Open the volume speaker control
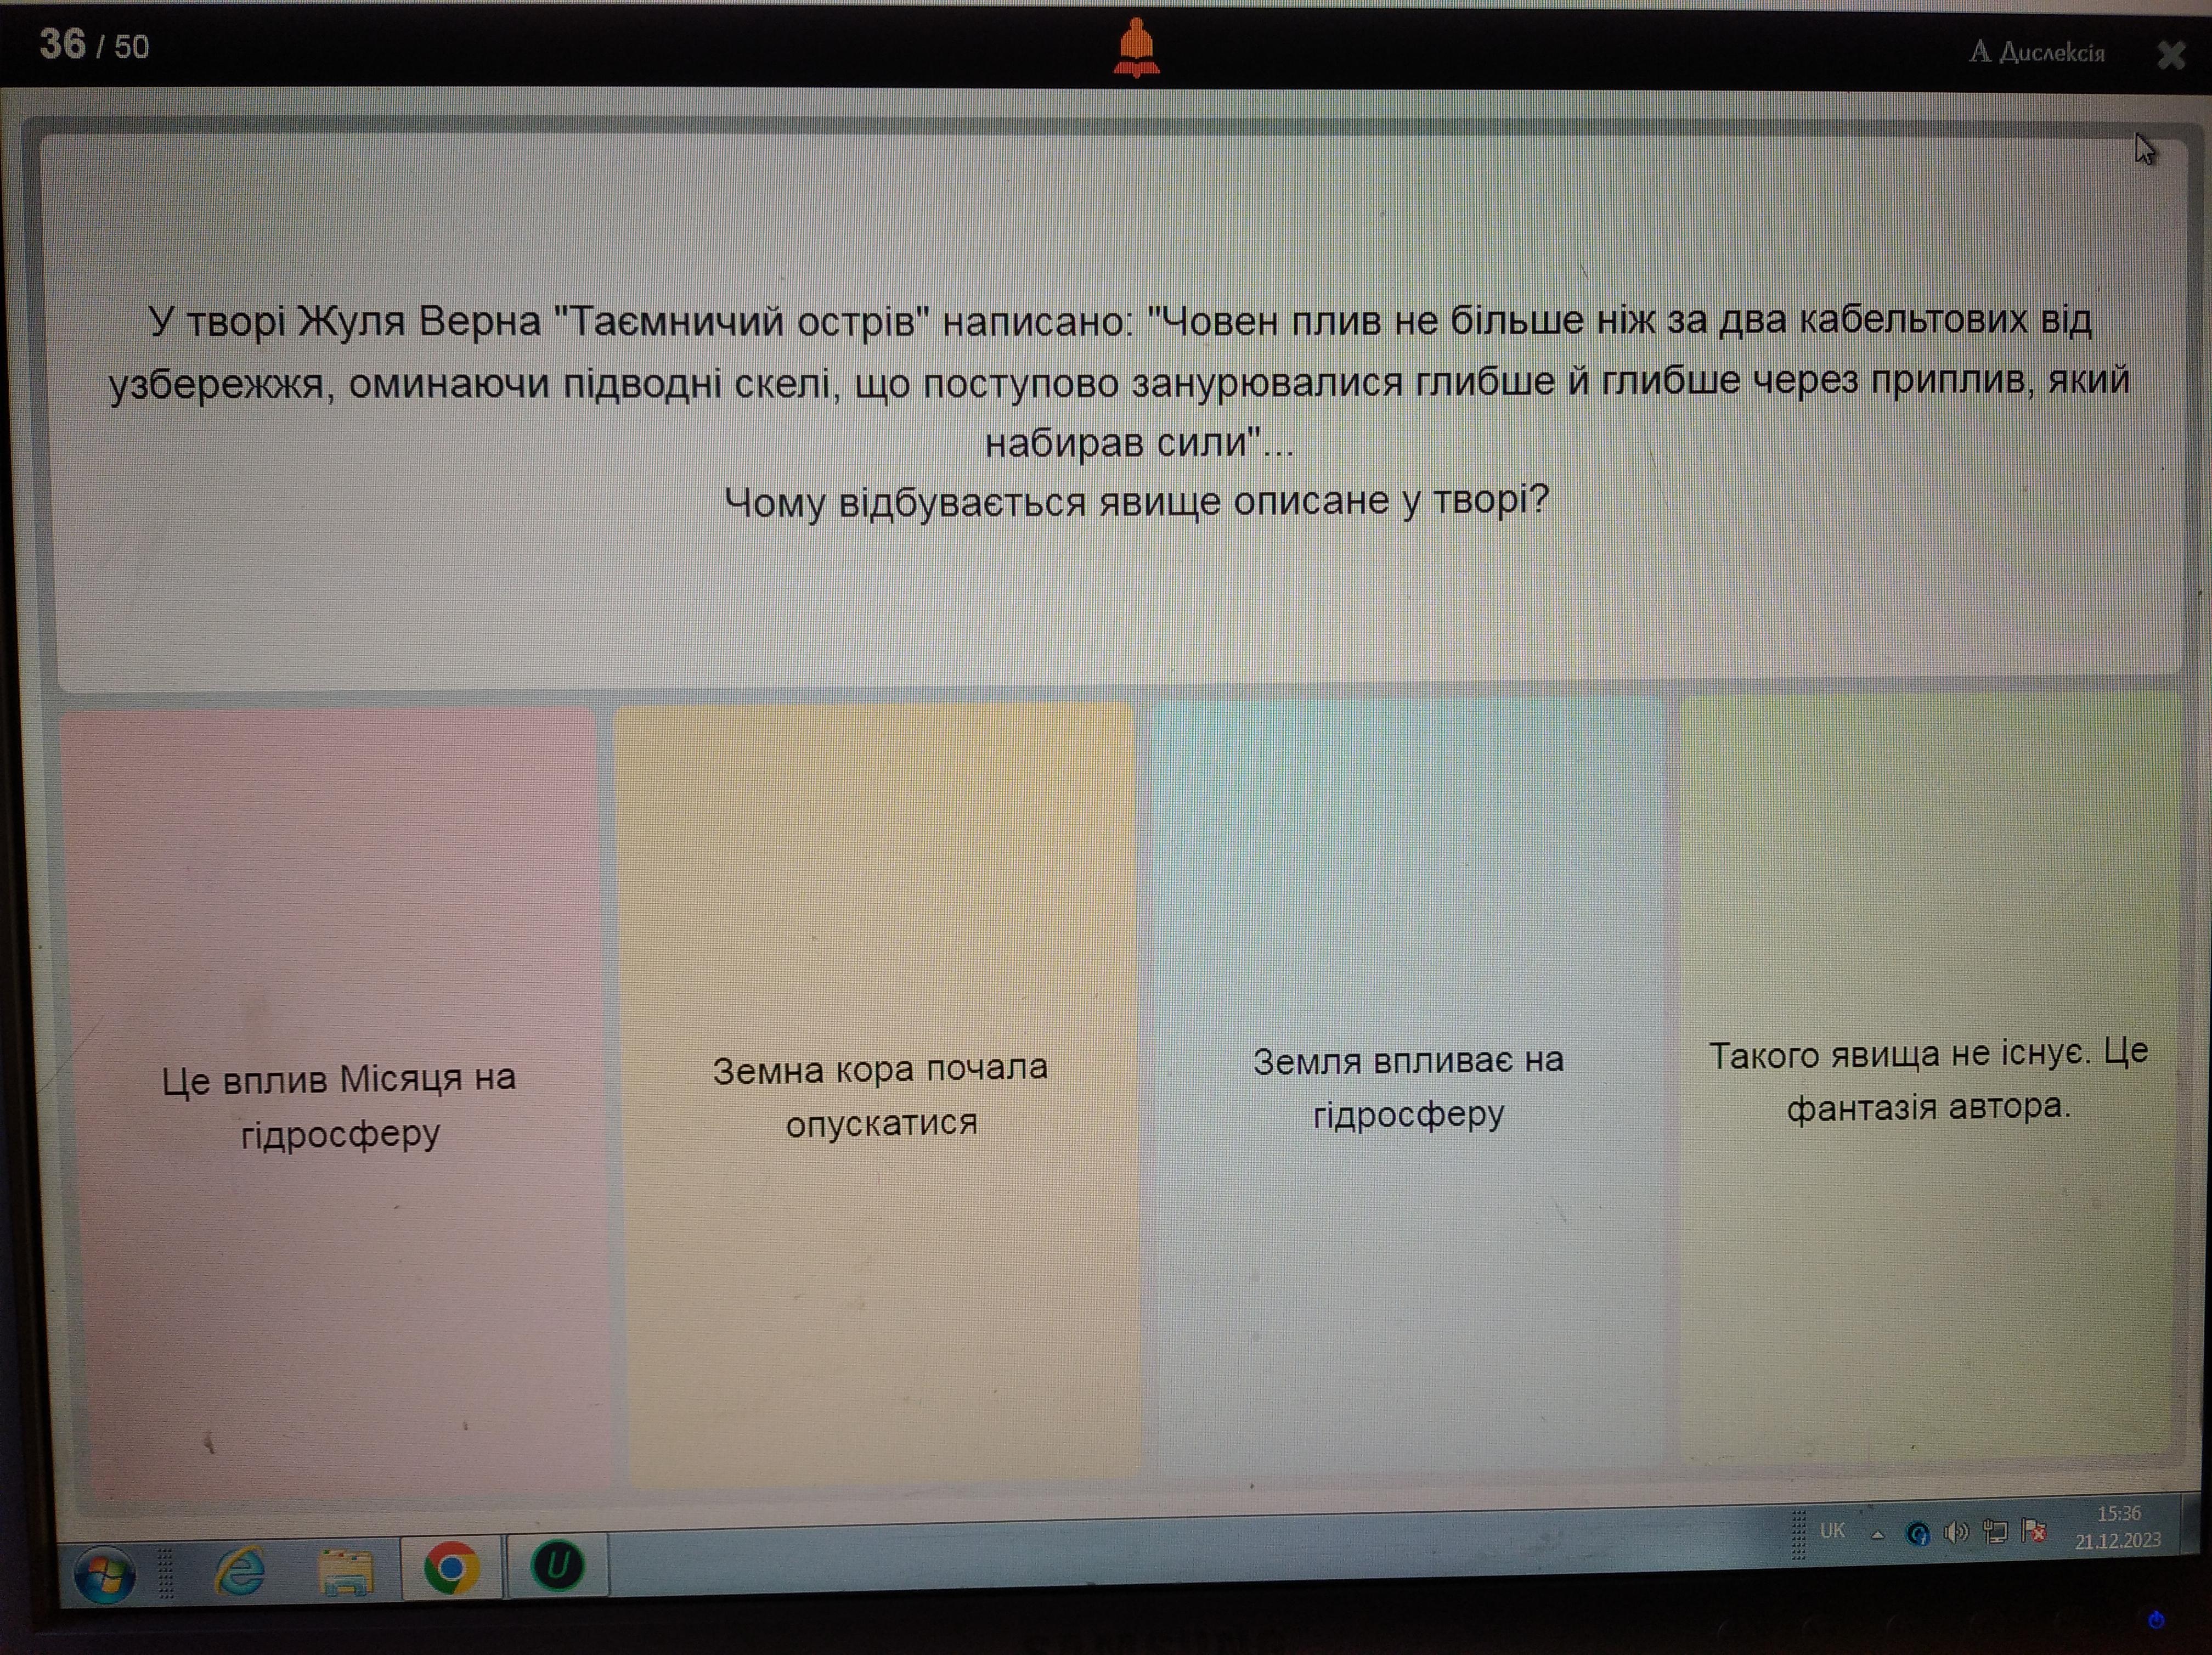 point(1956,1532)
